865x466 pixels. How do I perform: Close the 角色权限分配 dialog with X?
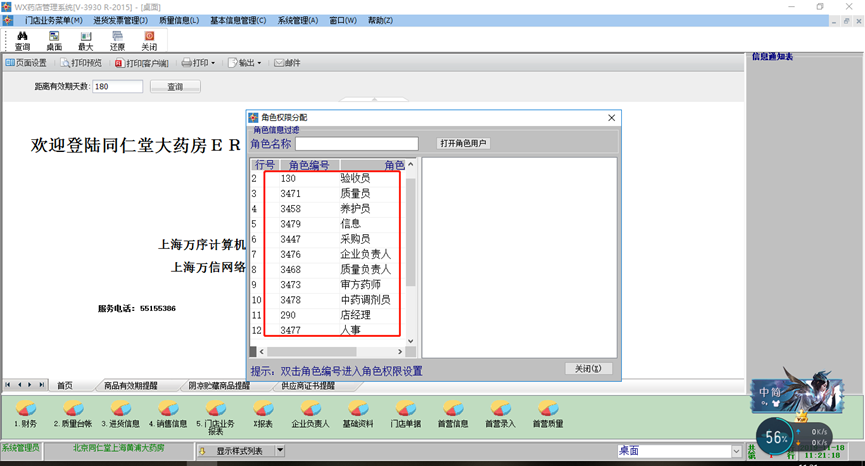(611, 117)
